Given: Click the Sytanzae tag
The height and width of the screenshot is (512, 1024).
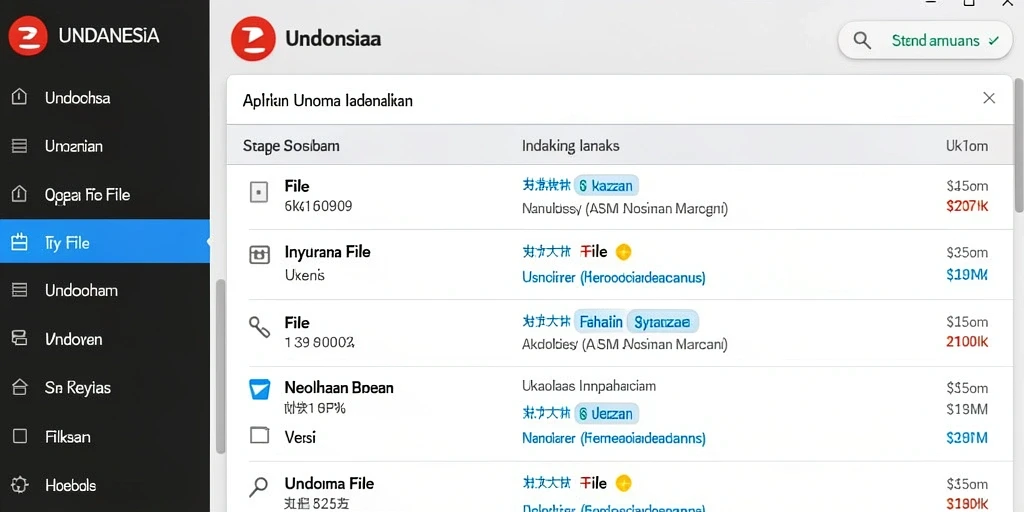Looking at the screenshot, I should tap(662, 322).
